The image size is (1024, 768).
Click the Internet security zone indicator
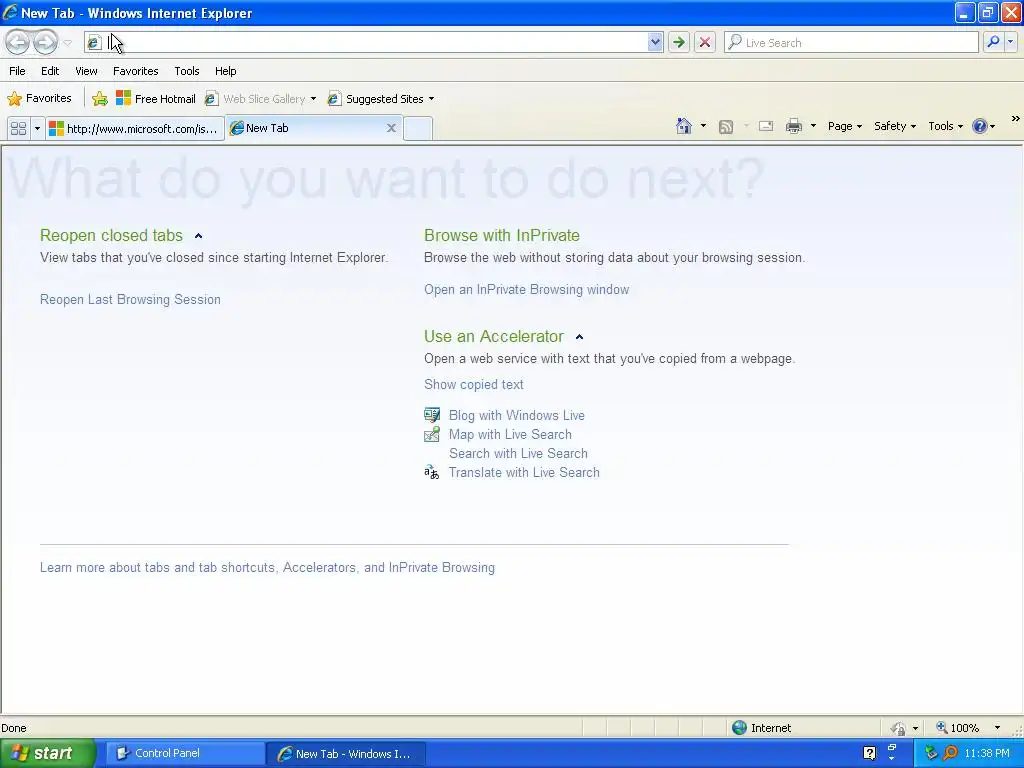[x=761, y=728]
